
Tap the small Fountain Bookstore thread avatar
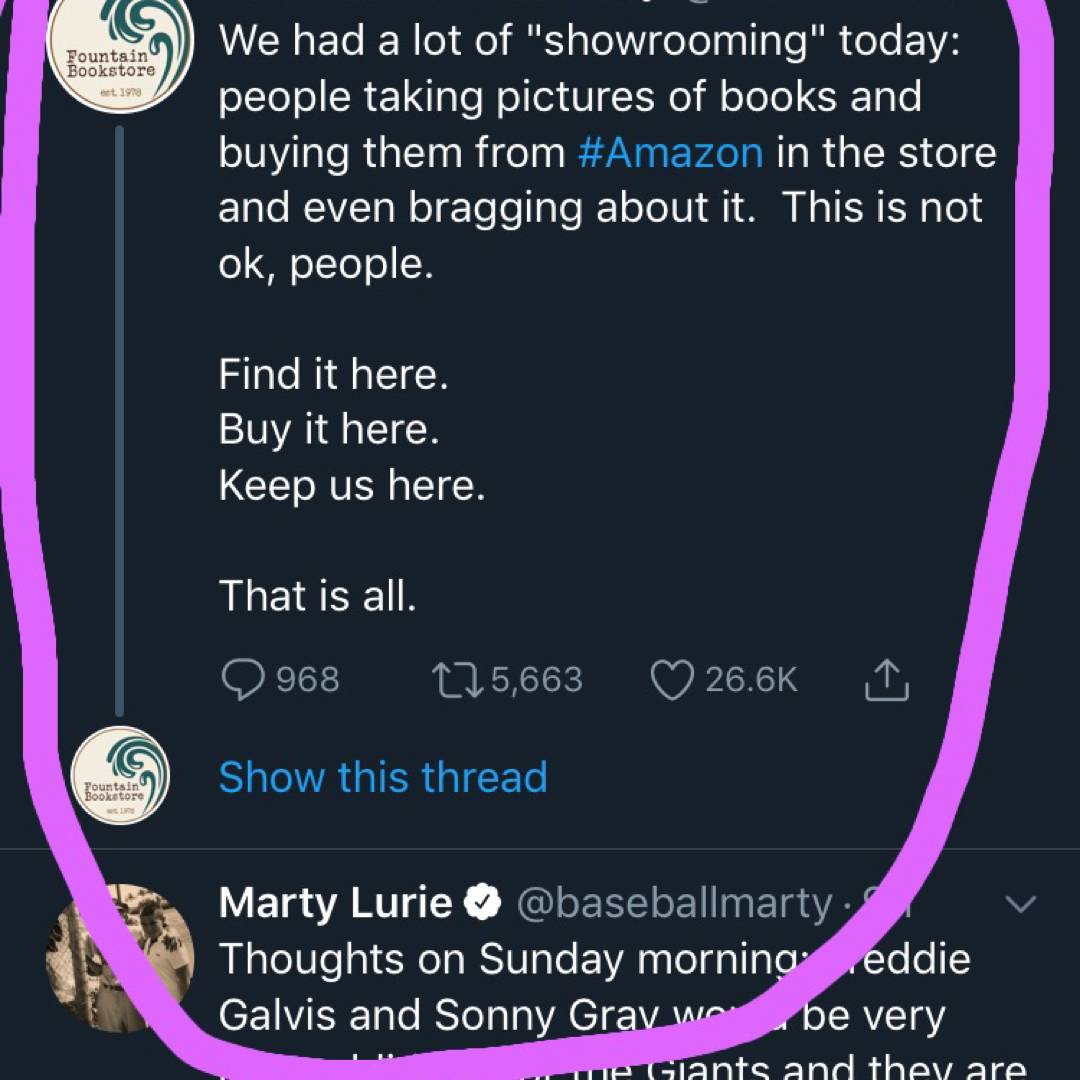click(x=123, y=779)
